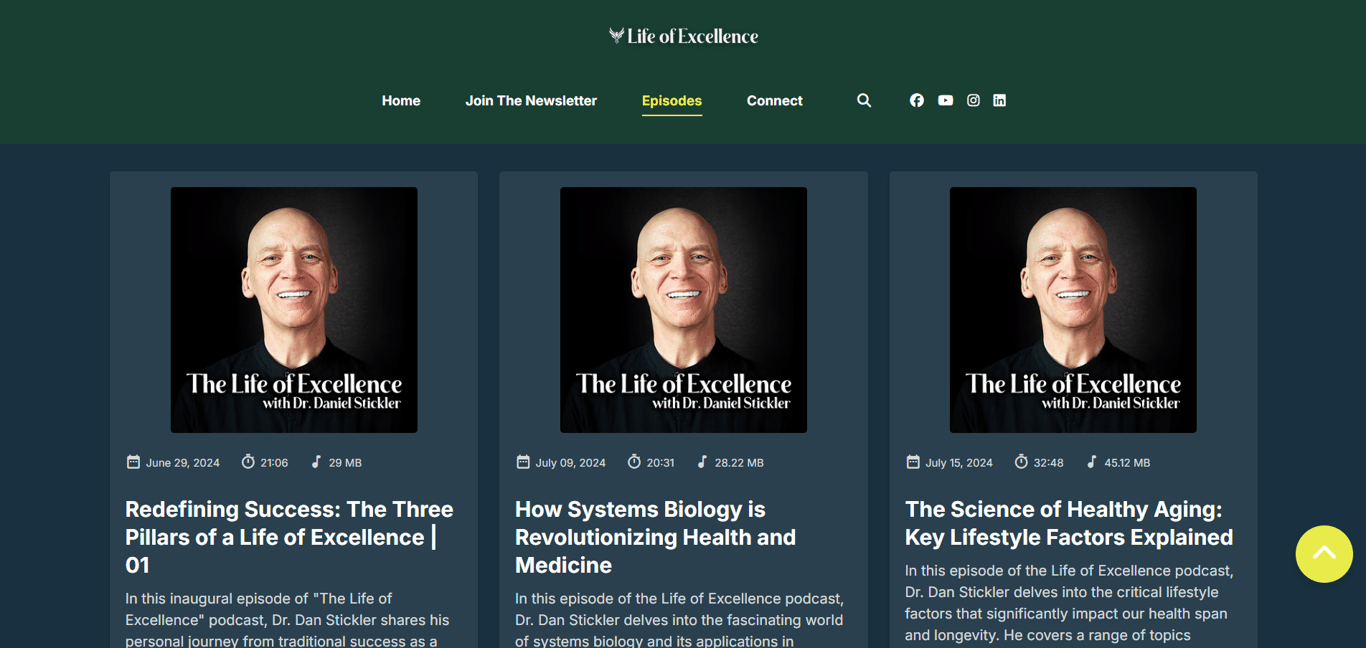Select the Episodes menu item

pos(672,101)
